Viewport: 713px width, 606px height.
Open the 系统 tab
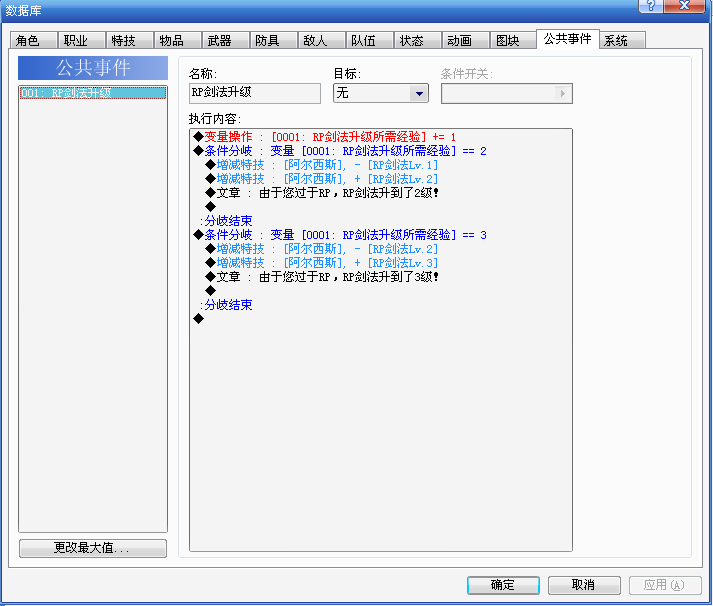622,40
